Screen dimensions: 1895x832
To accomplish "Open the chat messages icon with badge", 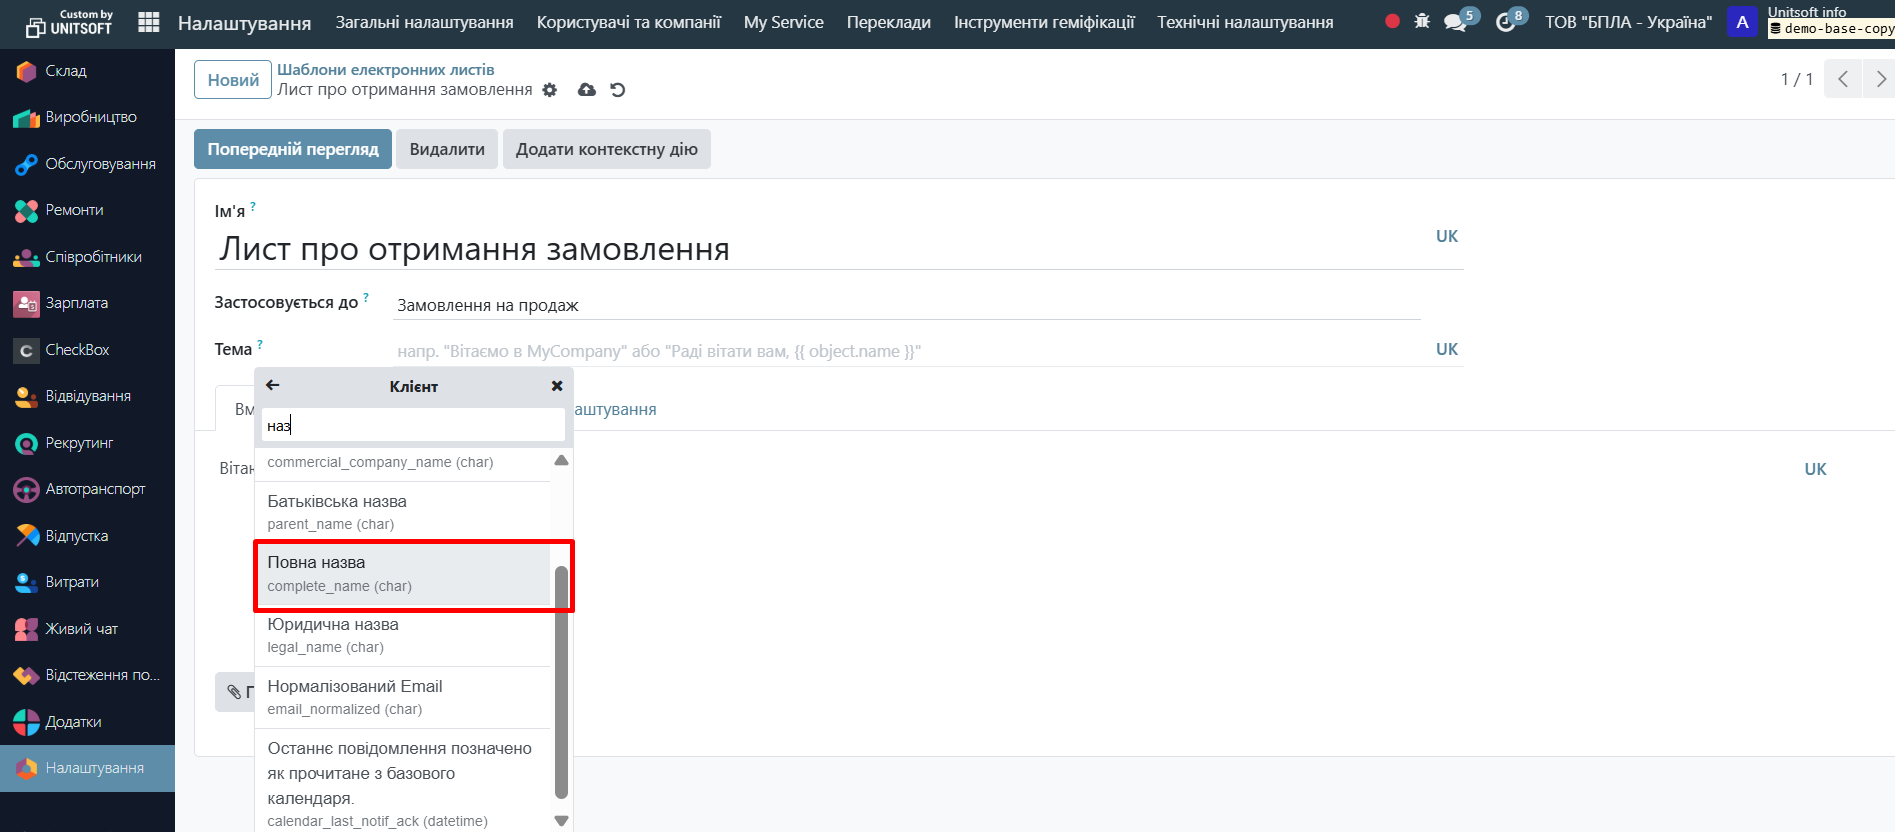I will pyautogui.click(x=1456, y=22).
